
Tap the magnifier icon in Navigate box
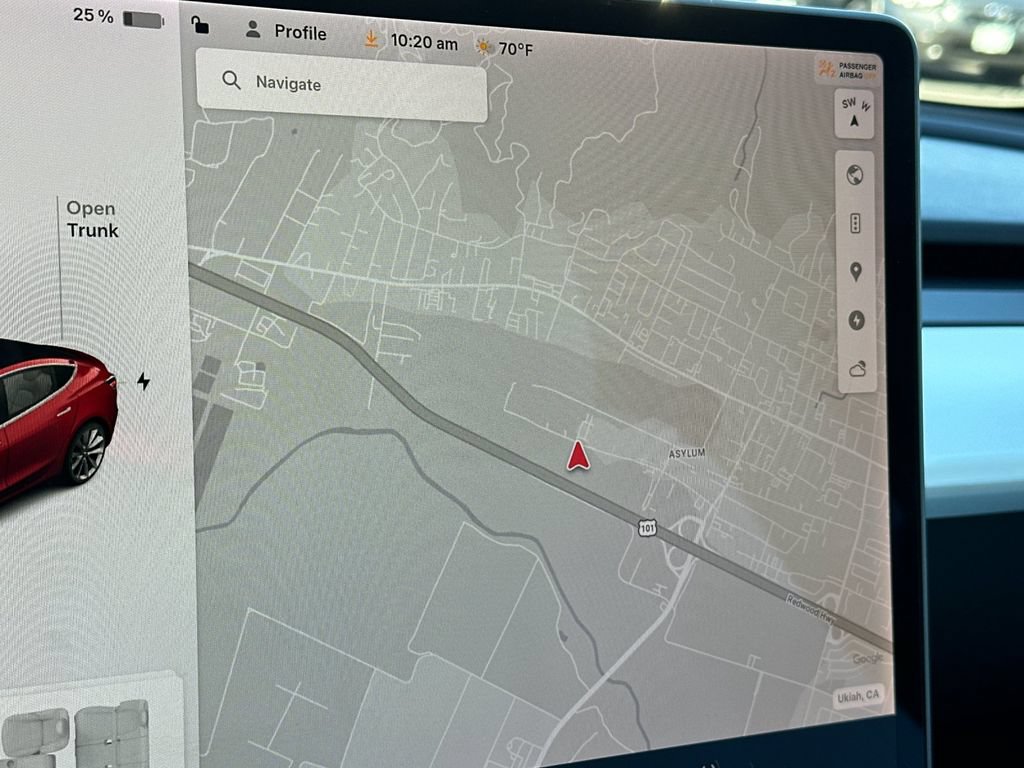tap(231, 80)
